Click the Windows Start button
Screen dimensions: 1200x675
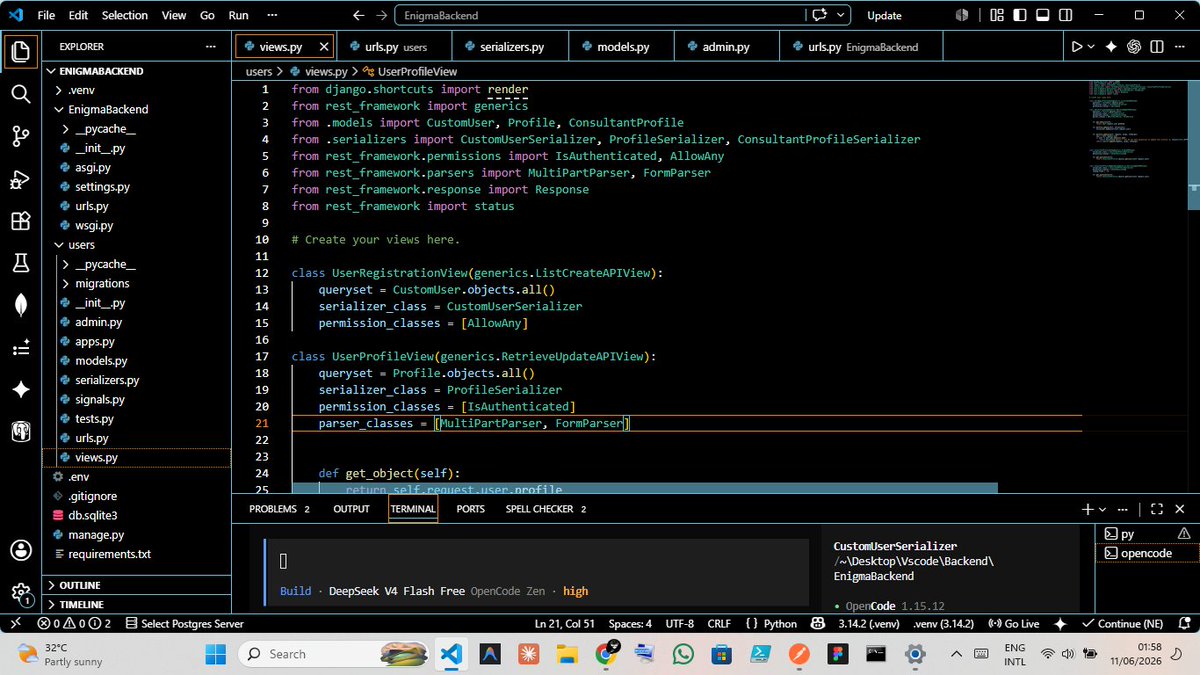coord(216,654)
